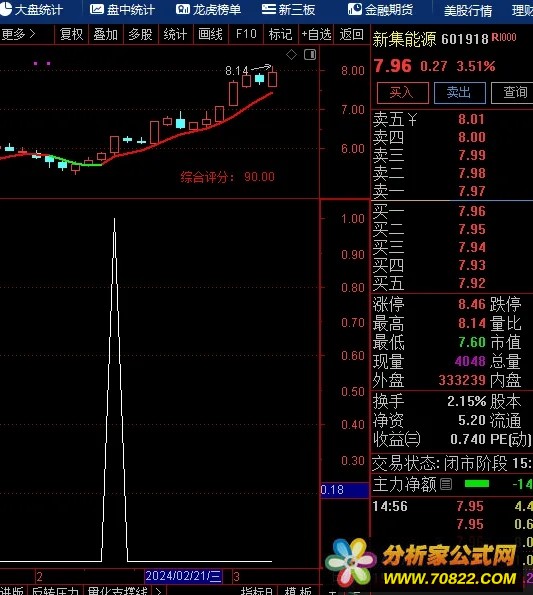Click 卖一 price 7.97
533x595 pixels.
click(472, 191)
